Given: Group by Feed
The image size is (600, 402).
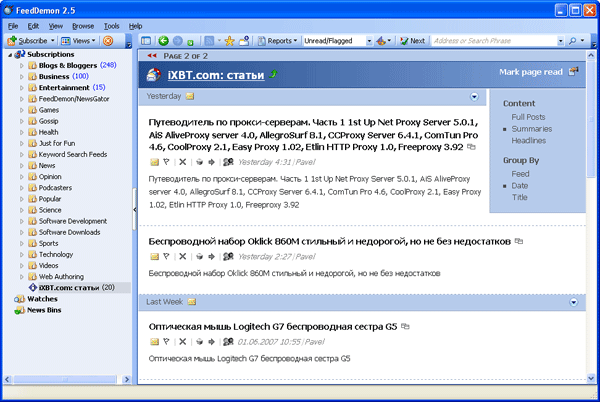Looking at the screenshot, I should (x=520, y=174).
